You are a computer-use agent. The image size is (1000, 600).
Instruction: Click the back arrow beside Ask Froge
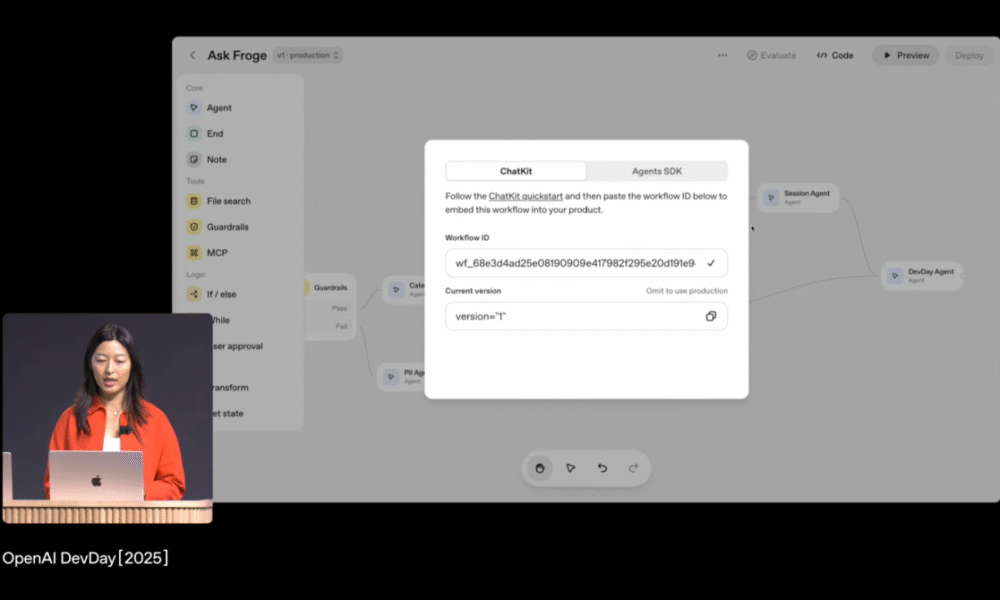(193, 56)
